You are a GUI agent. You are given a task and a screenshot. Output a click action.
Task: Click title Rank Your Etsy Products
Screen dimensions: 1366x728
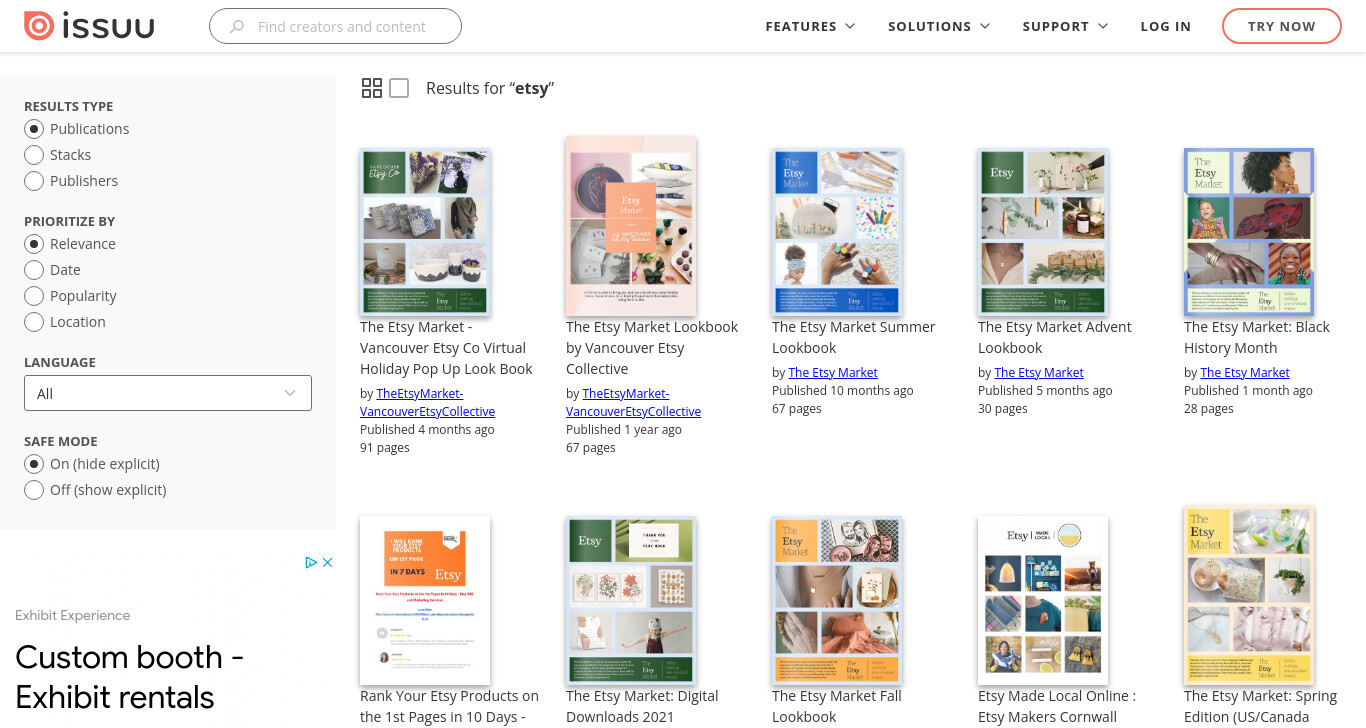point(450,707)
